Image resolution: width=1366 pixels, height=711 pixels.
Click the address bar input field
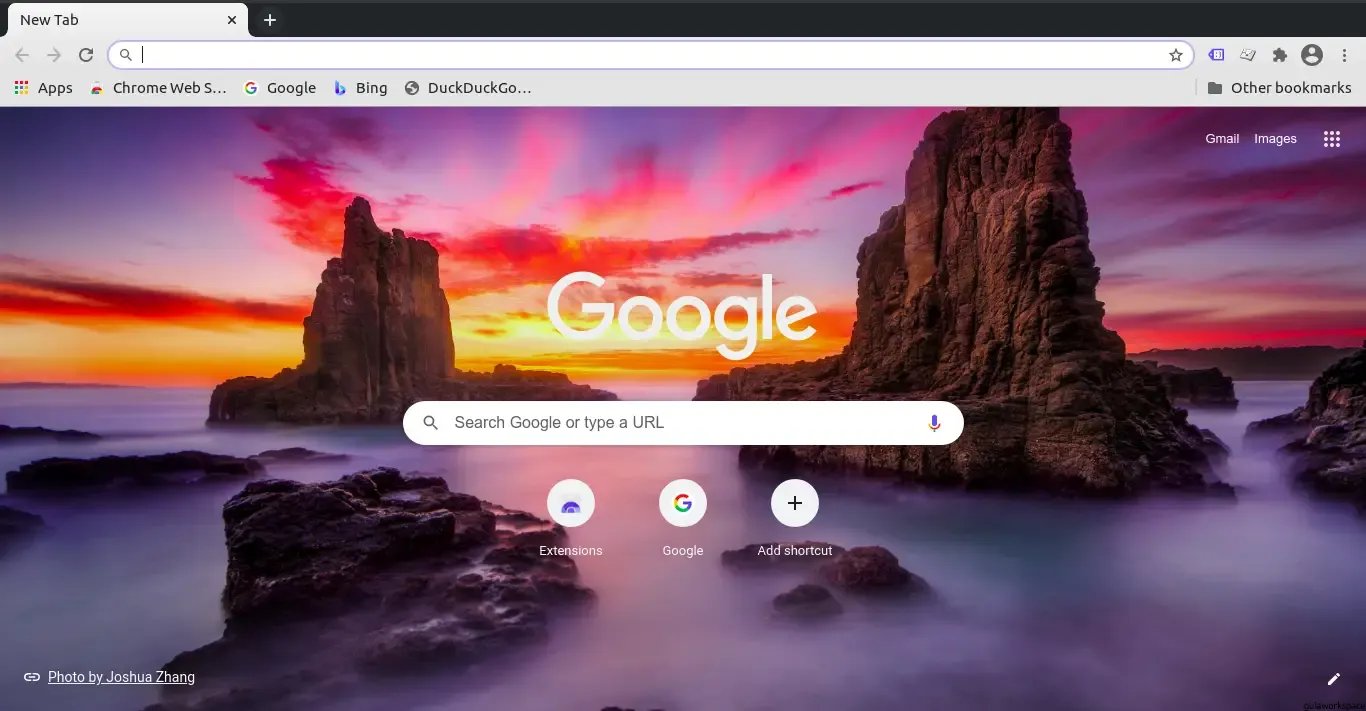(x=650, y=55)
